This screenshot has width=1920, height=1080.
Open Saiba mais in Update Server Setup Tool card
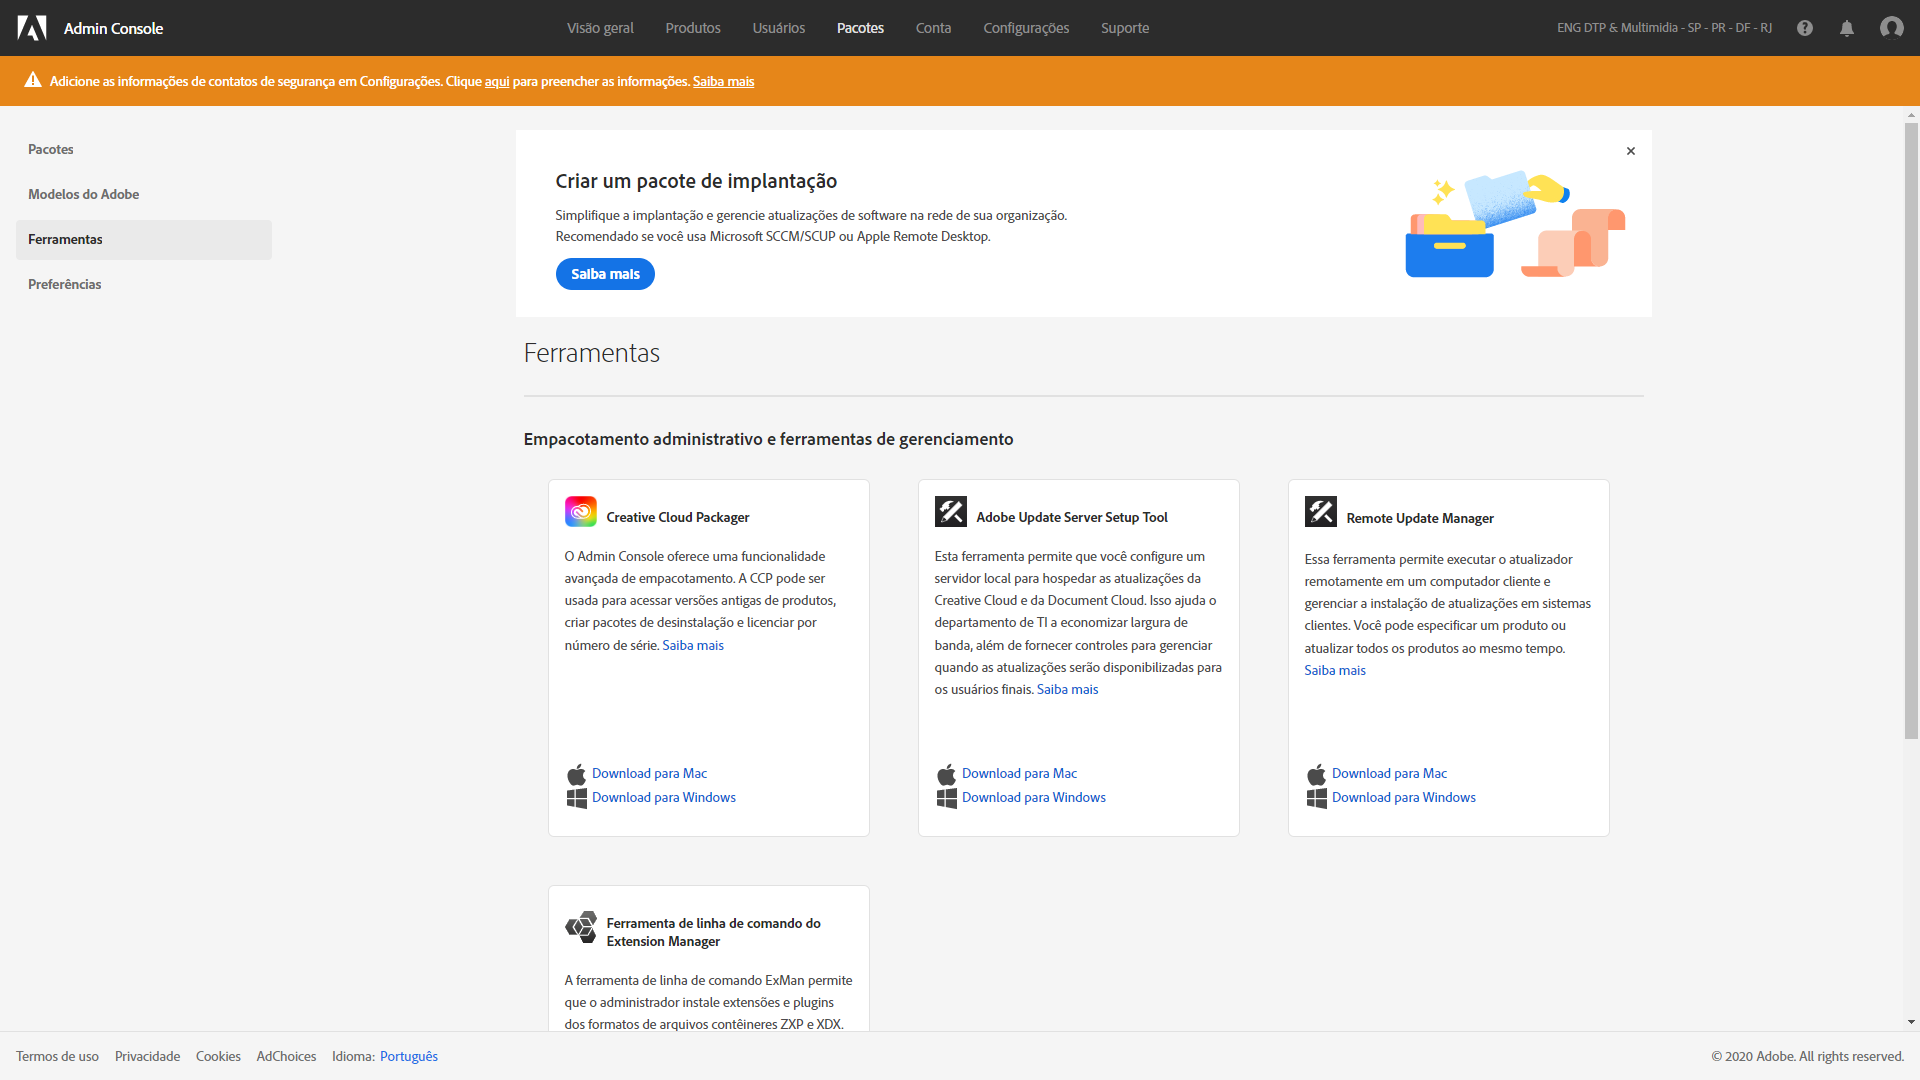[x=1067, y=690]
